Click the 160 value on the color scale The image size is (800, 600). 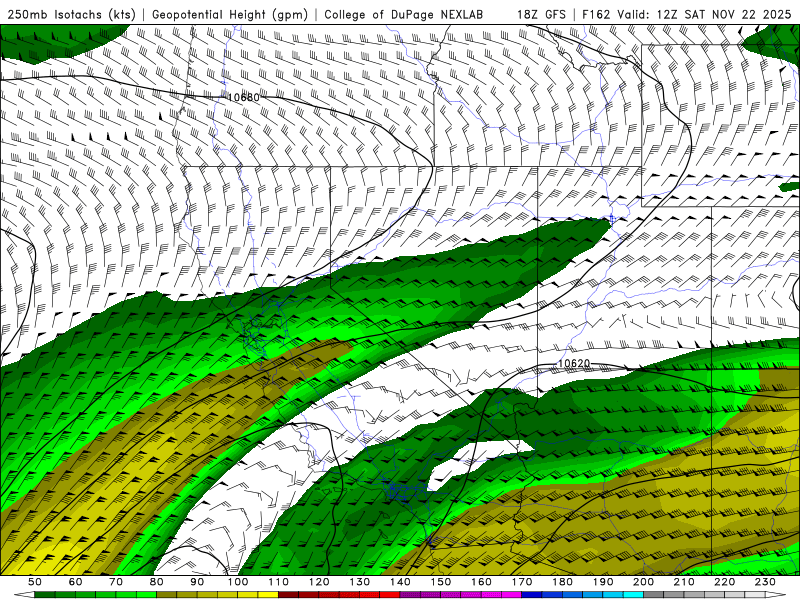click(x=481, y=582)
